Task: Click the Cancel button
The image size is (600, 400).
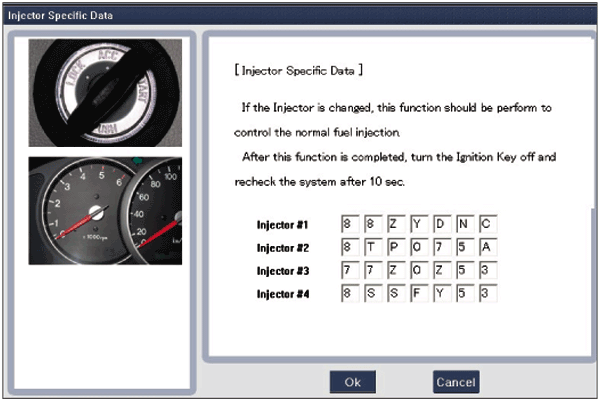Action: tap(456, 382)
